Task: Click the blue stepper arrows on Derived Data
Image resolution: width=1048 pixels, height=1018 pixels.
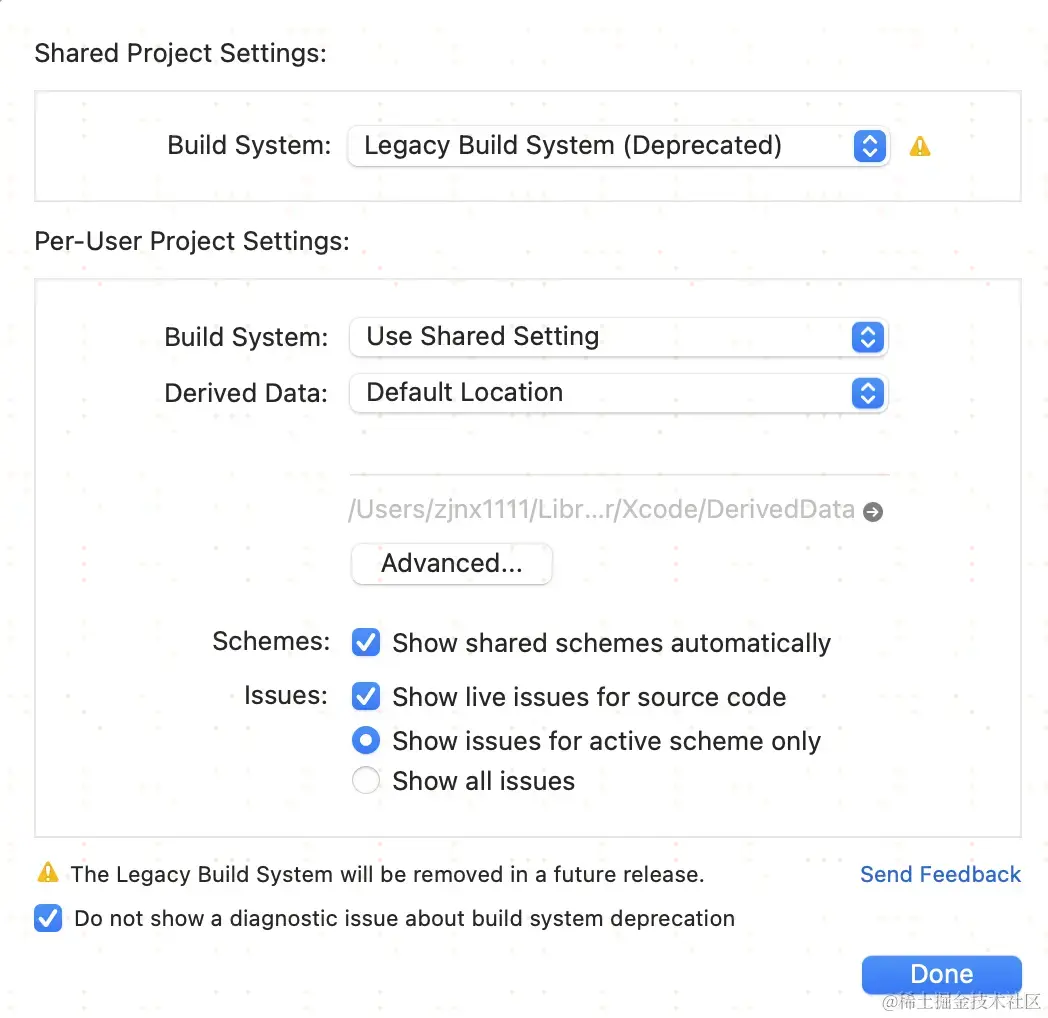Action: (868, 393)
